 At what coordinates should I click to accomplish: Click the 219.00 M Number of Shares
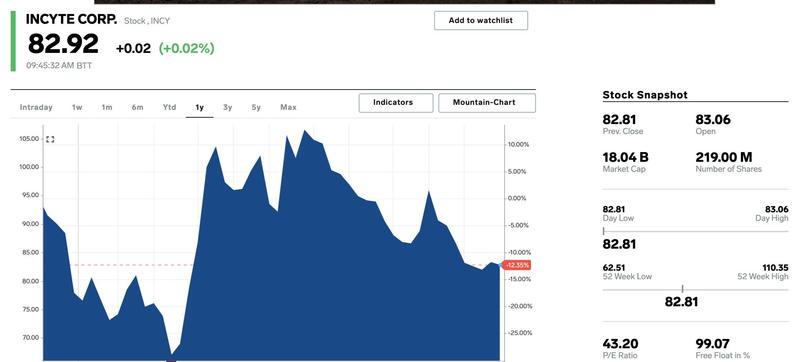pos(723,158)
